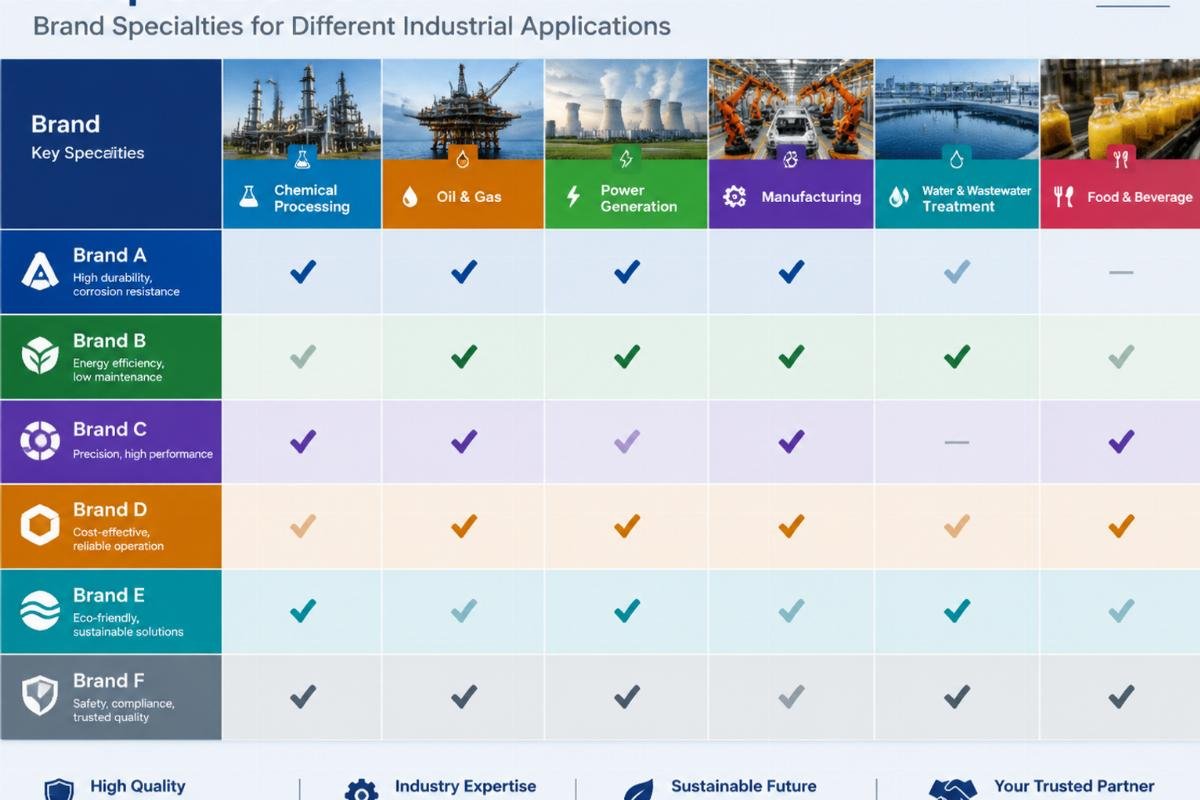Screen dimensions: 1200x800
Task: Click 'Cost-effective, reliable operation' text
Action: 118,539
